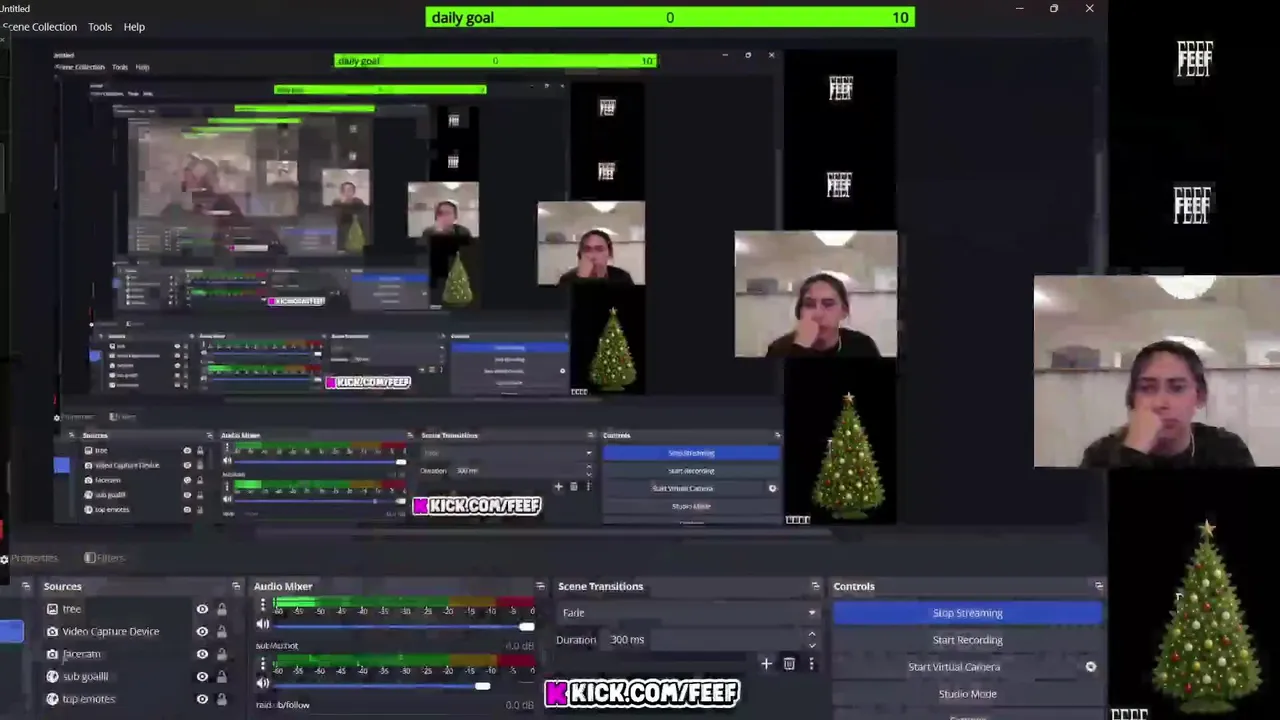Click the Scene Transitions panel title
This screenshot has height=720, width=1280.
coord(600,586)
